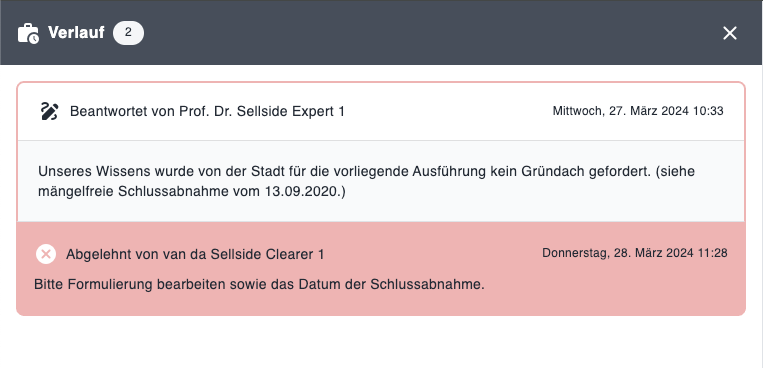Screen dimensions: 763x368
Task: Click the answer text about Gründach
Action: (x=366, y=181)
